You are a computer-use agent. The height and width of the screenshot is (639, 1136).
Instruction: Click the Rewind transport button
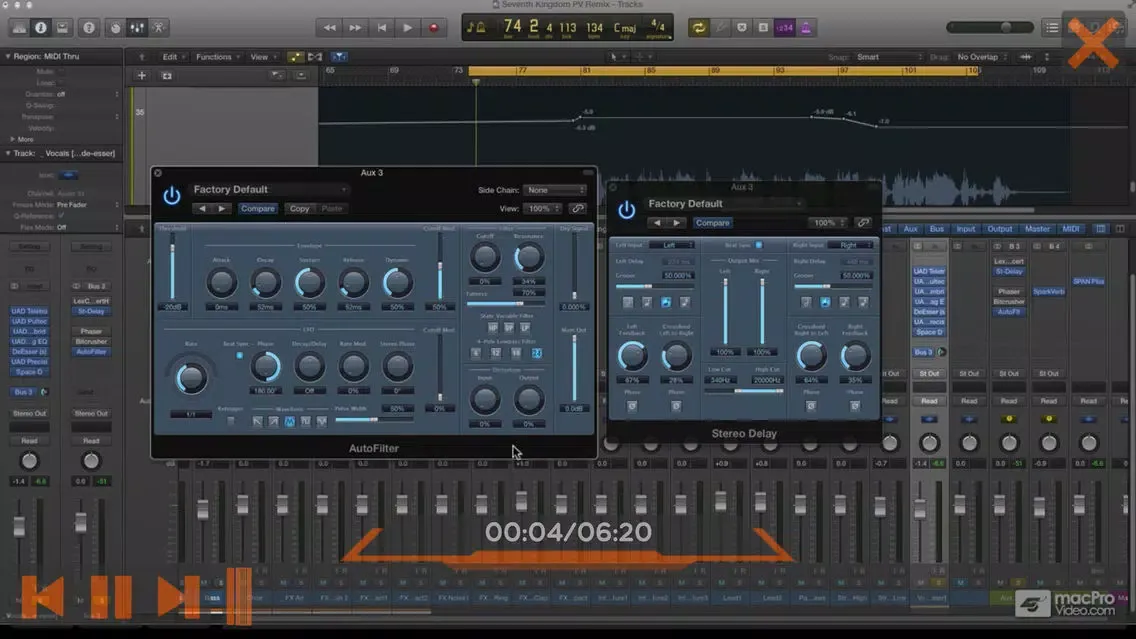329,28
